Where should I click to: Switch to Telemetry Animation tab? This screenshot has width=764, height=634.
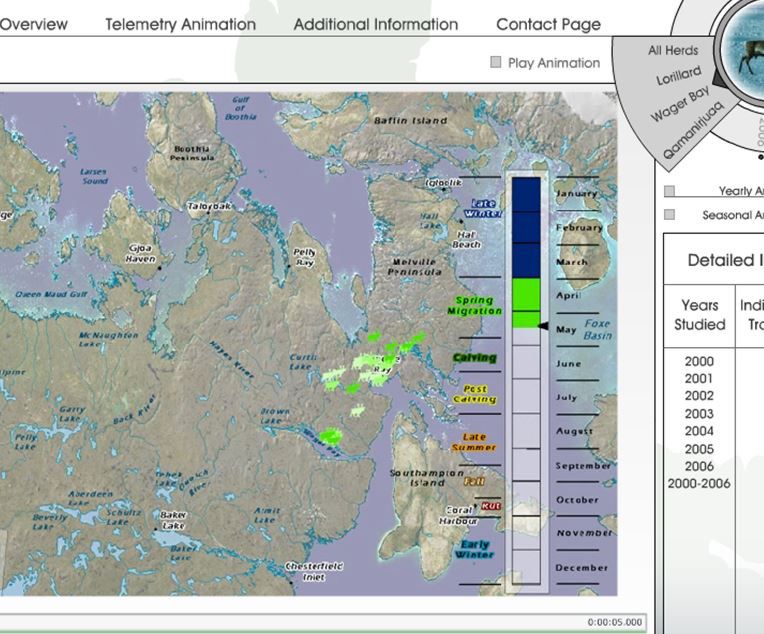[x=180, y=24]
